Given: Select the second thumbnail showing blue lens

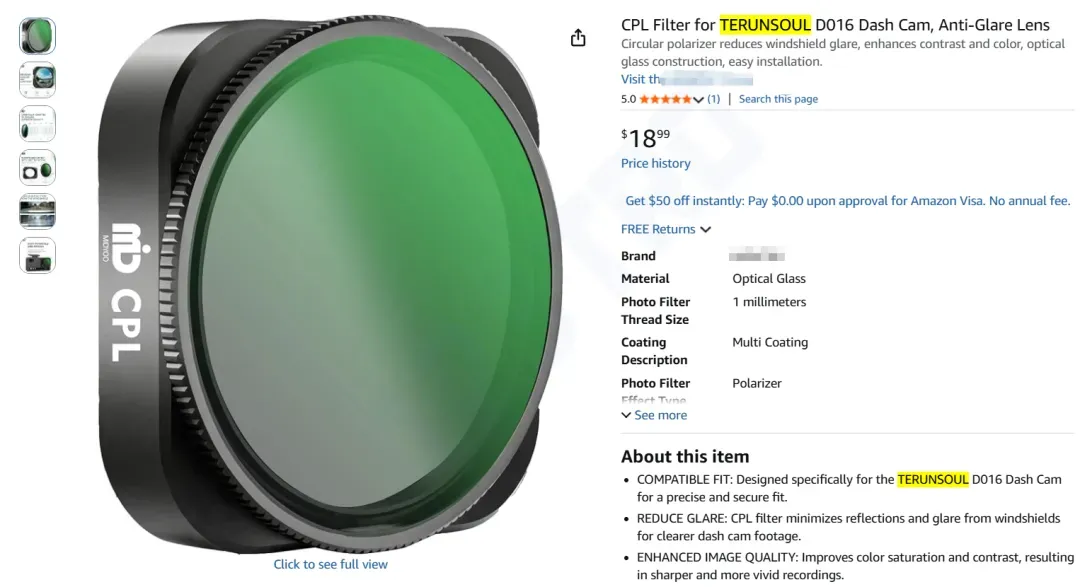Looking at the screenshot, I should pos(37,80).
